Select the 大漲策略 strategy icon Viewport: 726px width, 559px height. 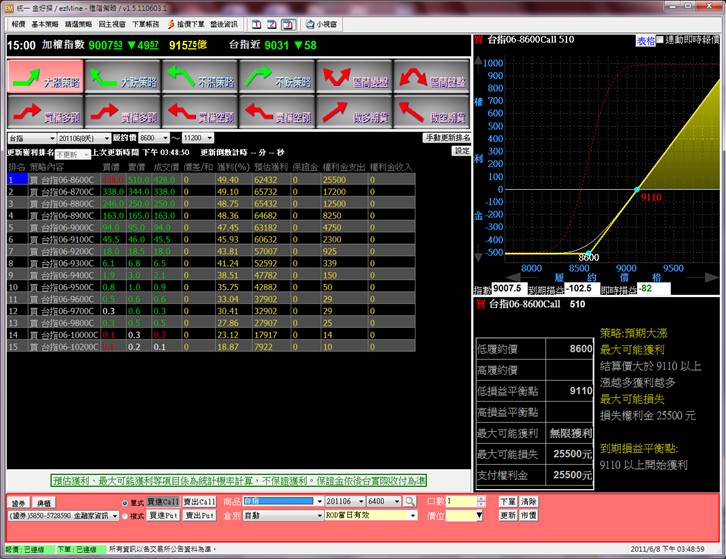pos(43,75)
